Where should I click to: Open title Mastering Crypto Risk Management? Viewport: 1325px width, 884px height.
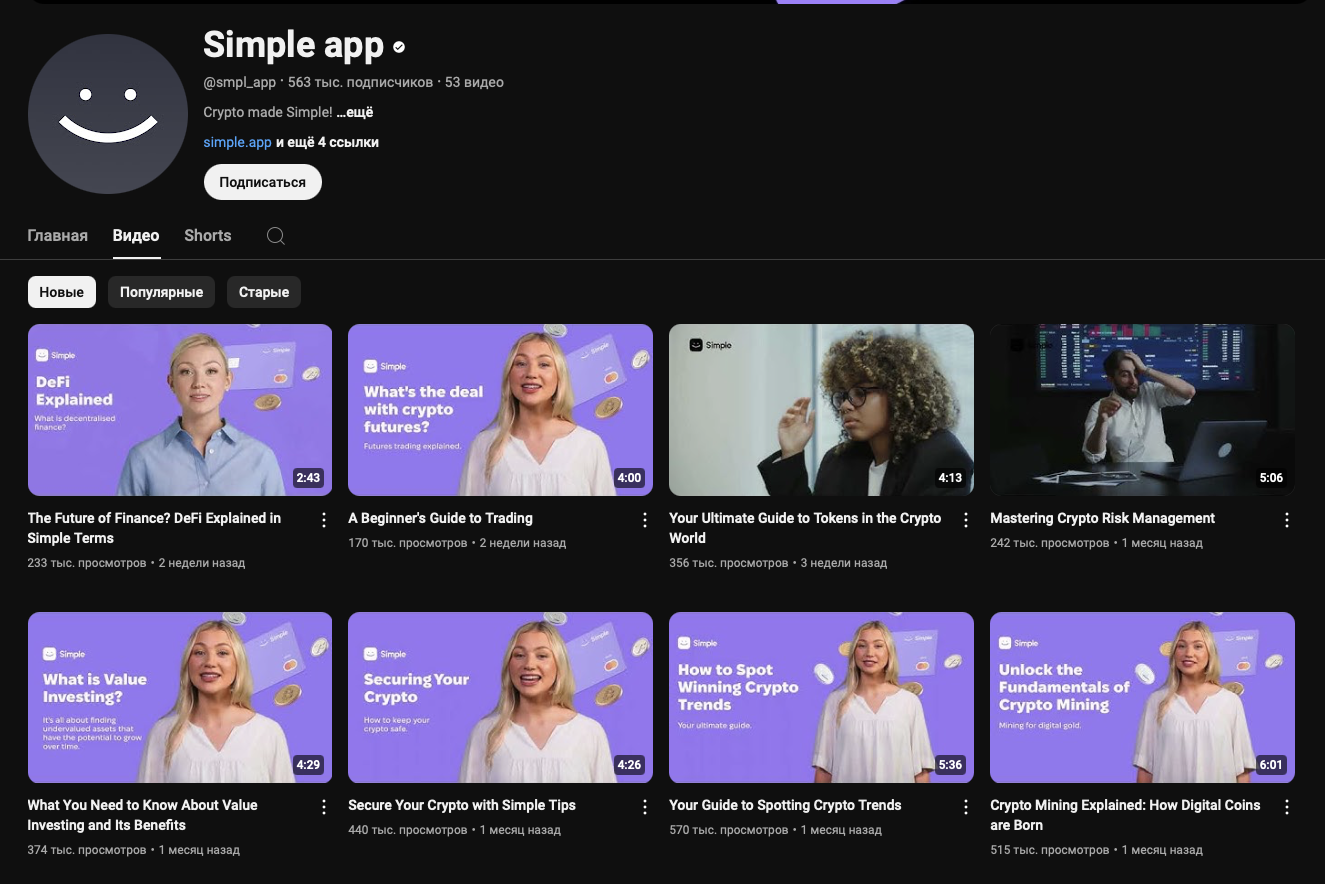pyautogui.click(x=1102, y=518)
